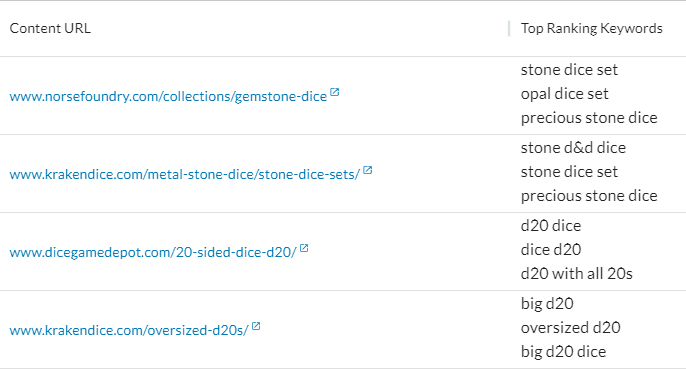This screenshot has width=686, height=369.
Task: Sort by Top Ranking Keywords column header
Action: click(592, 28)
